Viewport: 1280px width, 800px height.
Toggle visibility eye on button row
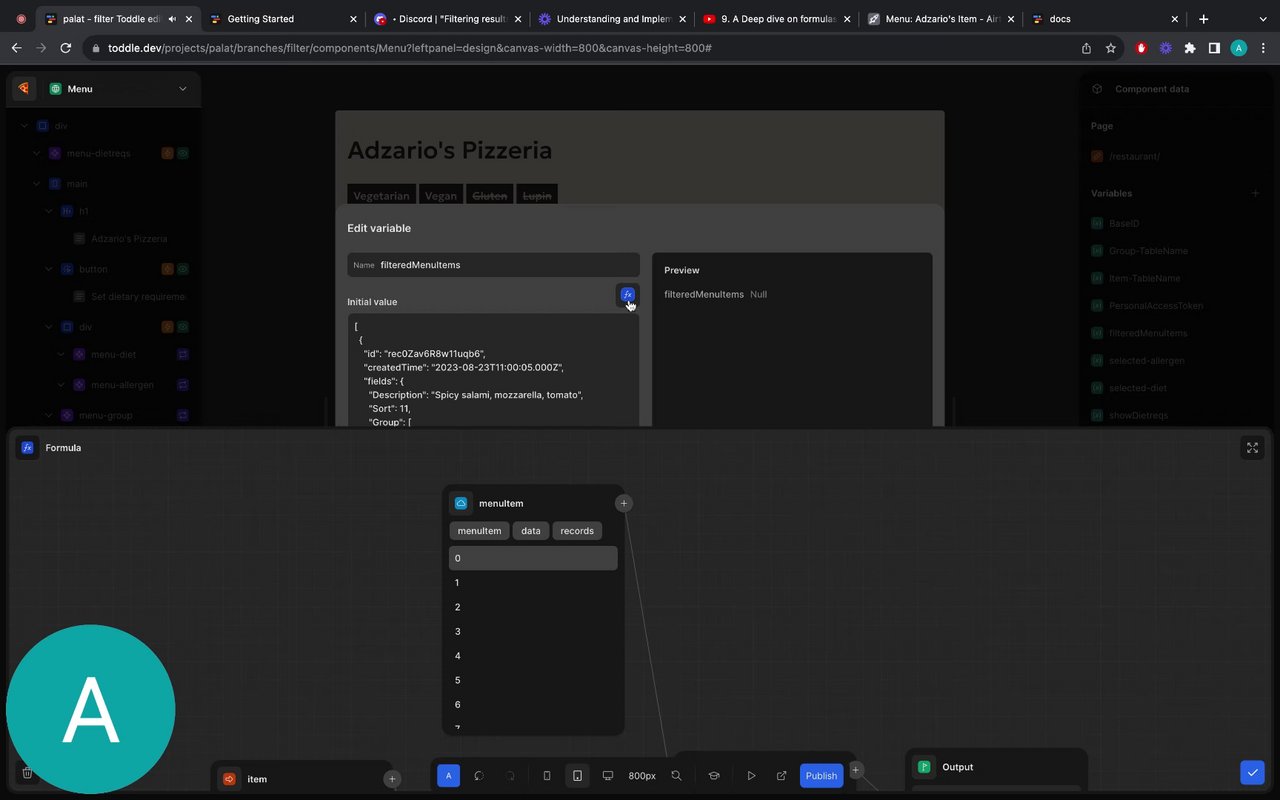pos(183,269)
